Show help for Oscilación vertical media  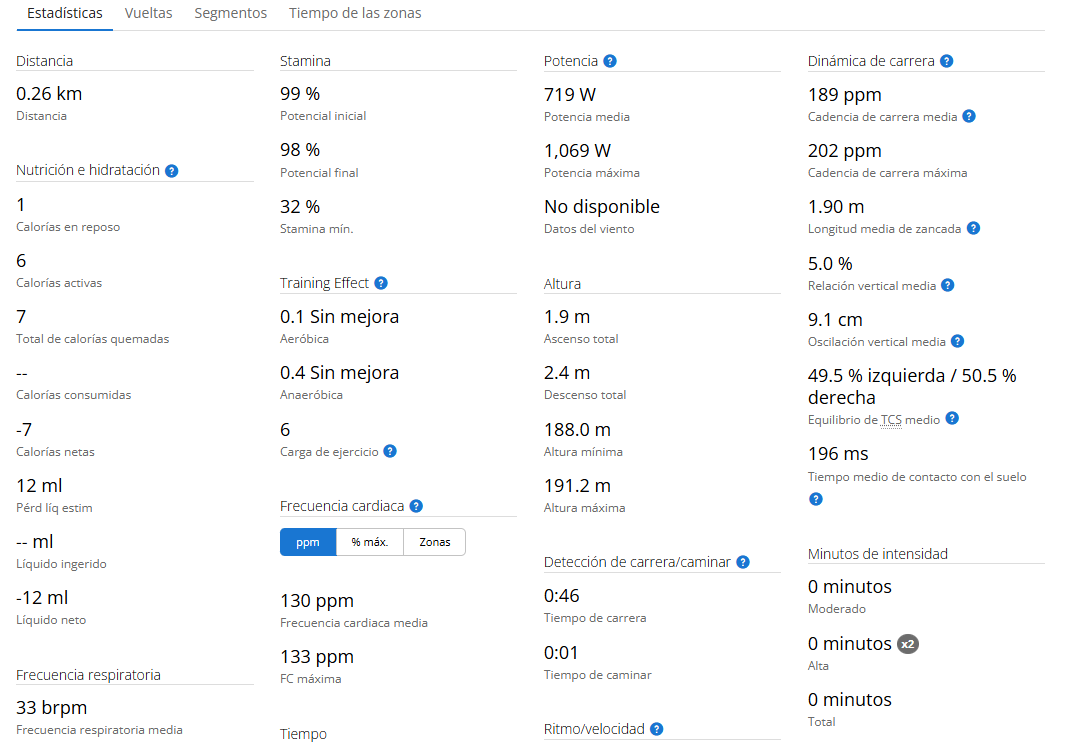(x=957, y=342)
